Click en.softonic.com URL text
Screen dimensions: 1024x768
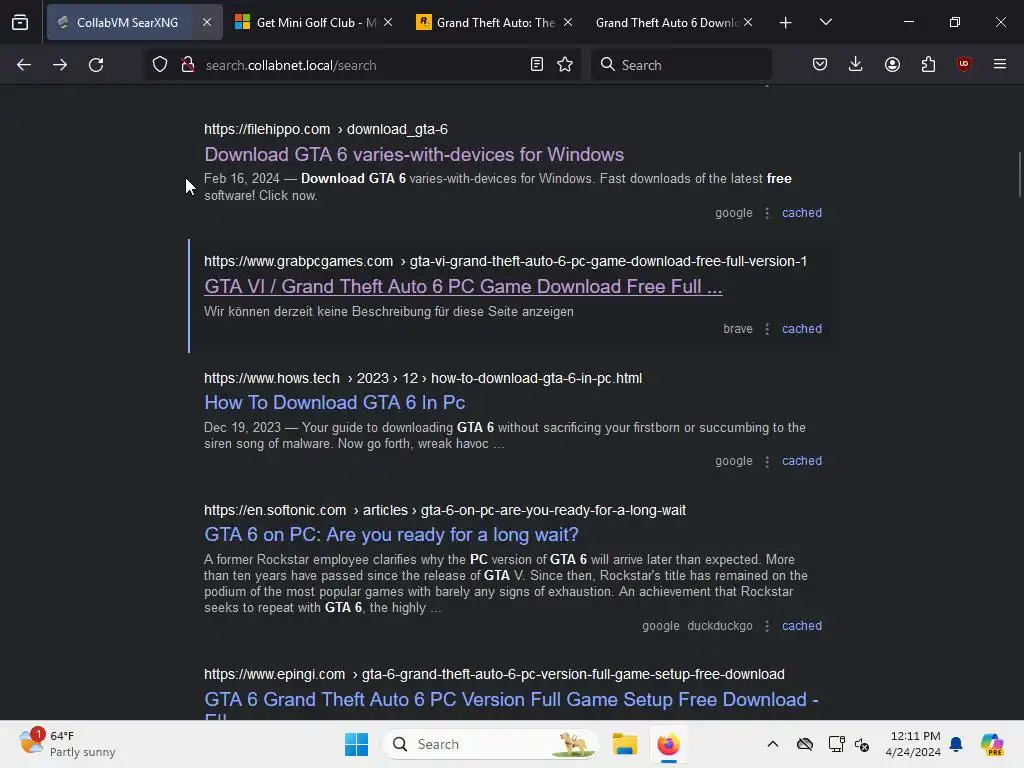275,510
